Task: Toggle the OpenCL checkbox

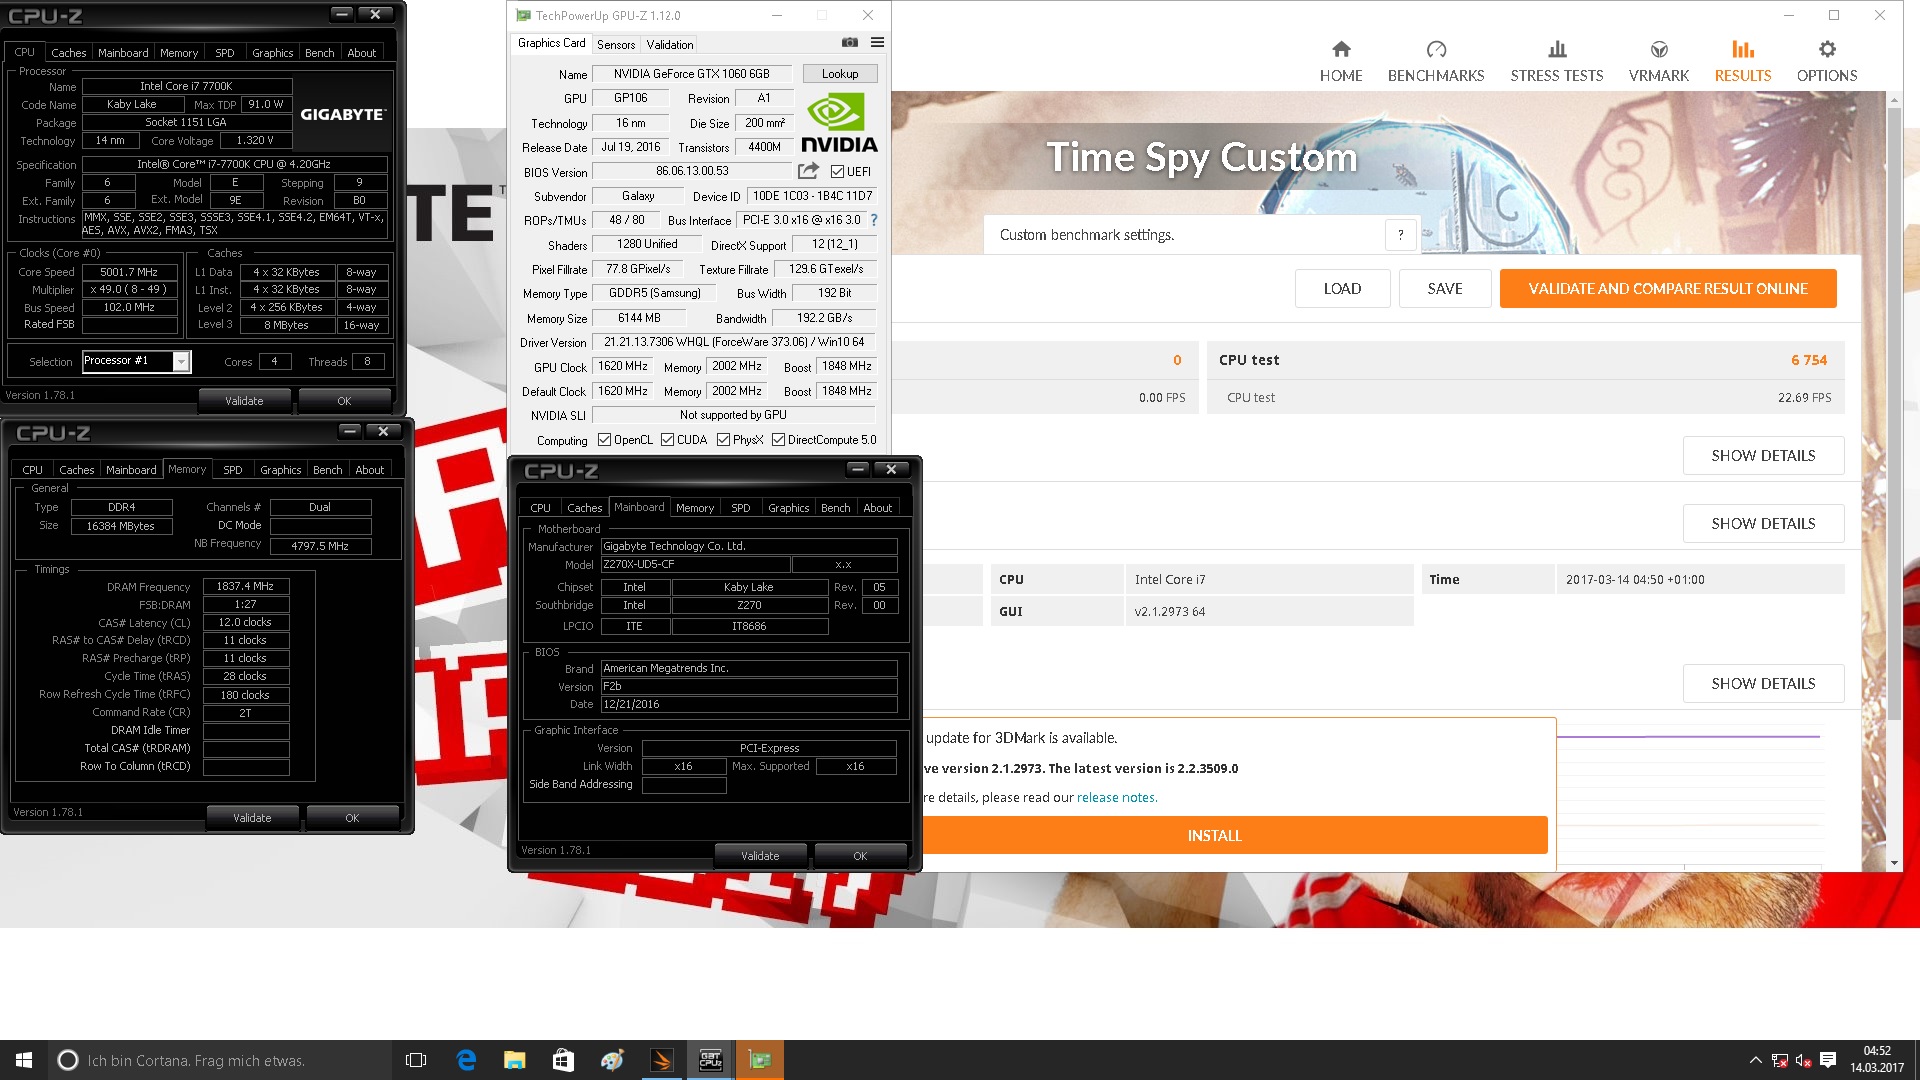Action: pos(604,440)
